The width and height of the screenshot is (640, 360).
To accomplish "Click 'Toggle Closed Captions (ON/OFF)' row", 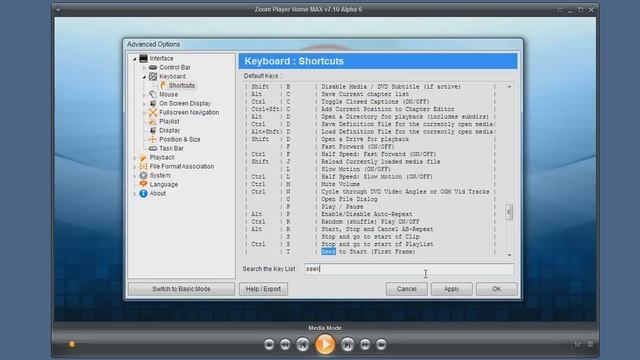I will 370,102.
